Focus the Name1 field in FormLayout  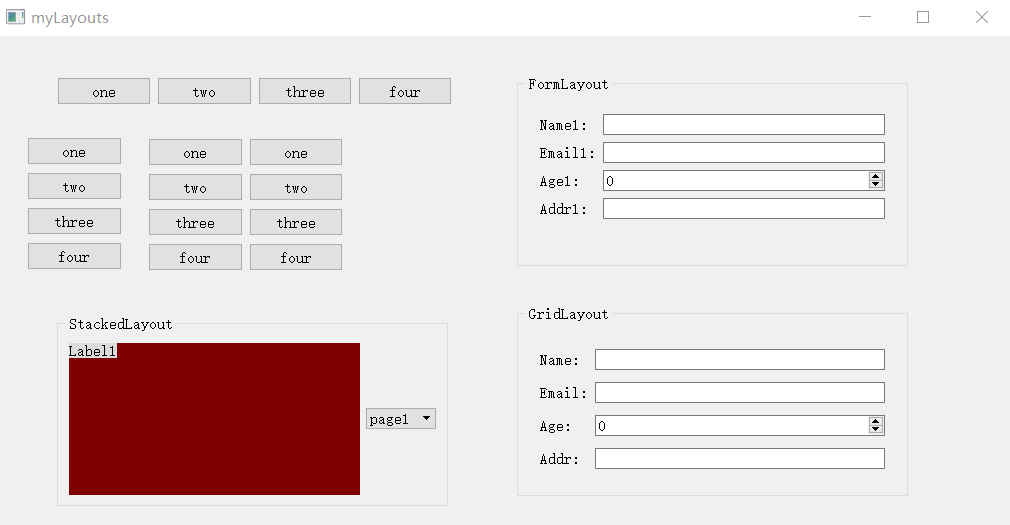743,124
